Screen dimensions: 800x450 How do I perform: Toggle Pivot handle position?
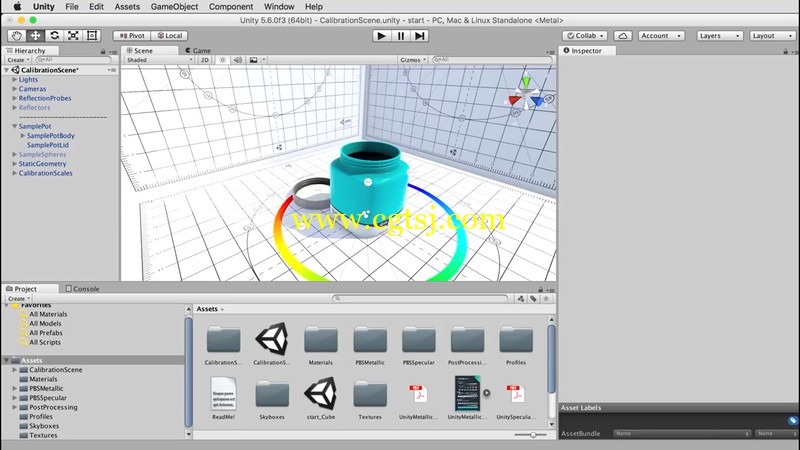point(132,36)
